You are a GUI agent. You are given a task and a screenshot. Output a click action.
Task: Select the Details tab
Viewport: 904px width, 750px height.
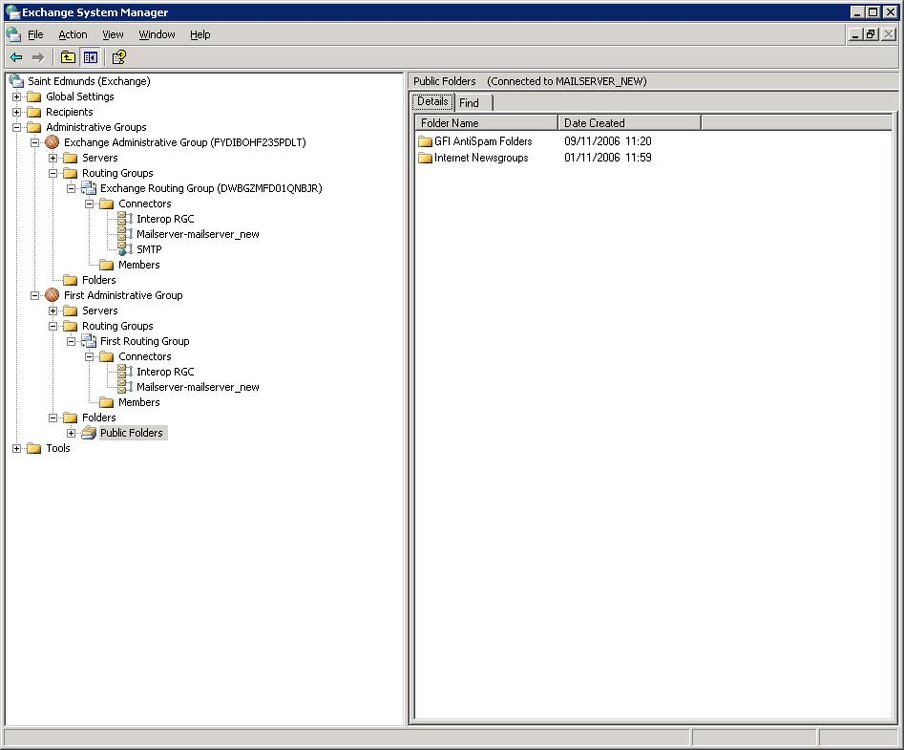point(432,101)
